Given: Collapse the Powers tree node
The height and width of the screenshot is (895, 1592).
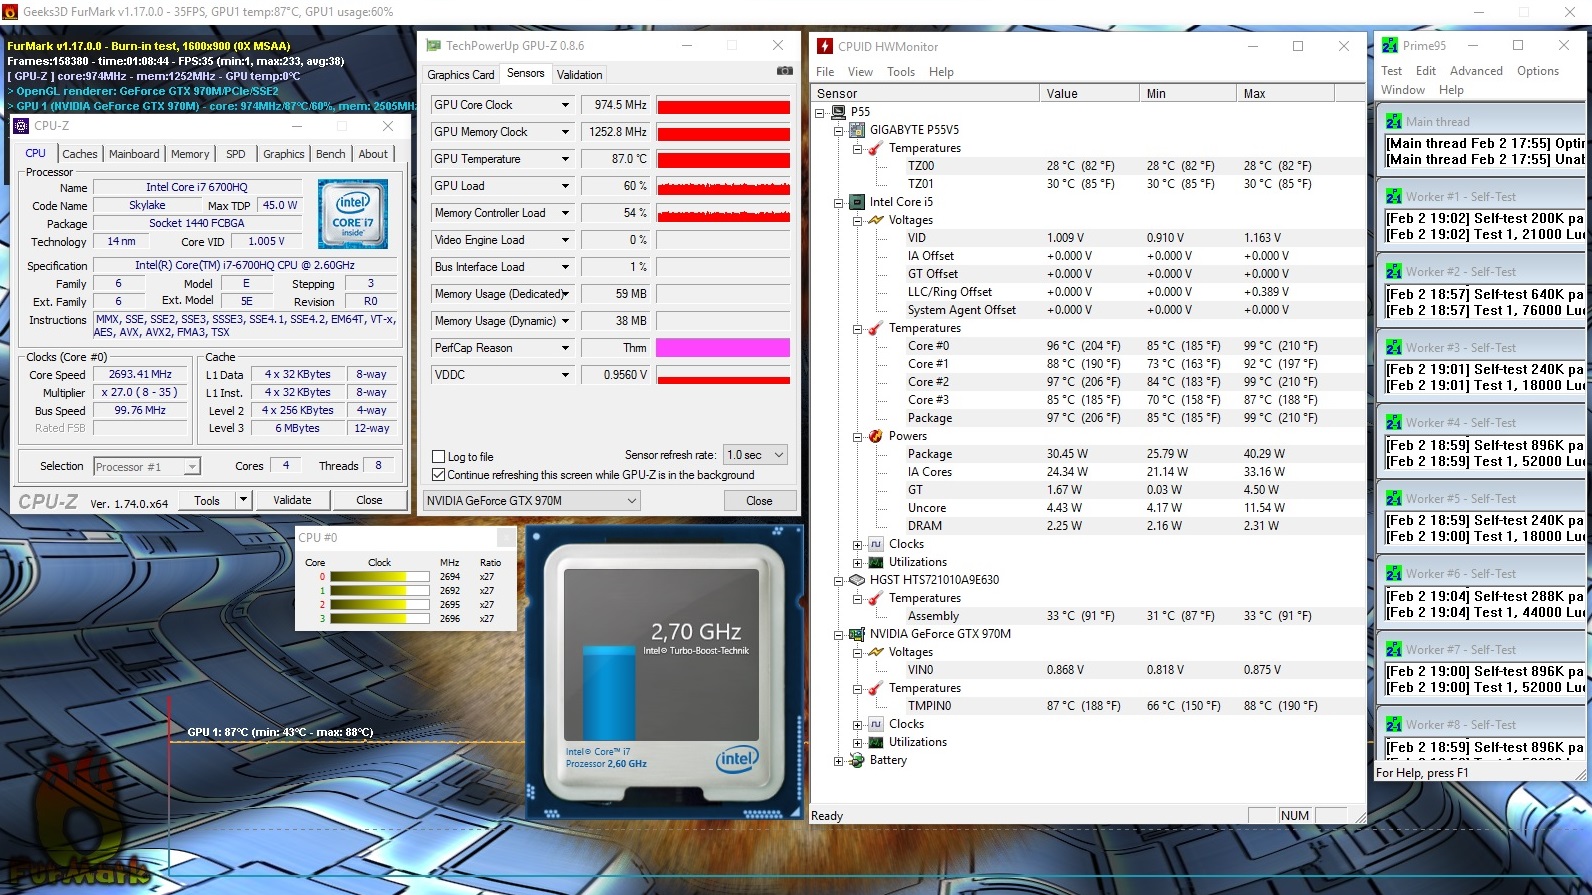Looking at the screenshot, I should 857,437.
